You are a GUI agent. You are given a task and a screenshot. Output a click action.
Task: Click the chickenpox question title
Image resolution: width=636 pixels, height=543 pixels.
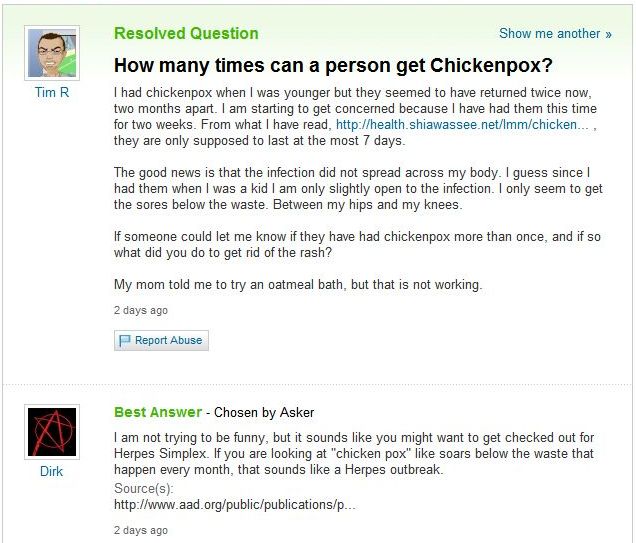click(x=335, y=67)
